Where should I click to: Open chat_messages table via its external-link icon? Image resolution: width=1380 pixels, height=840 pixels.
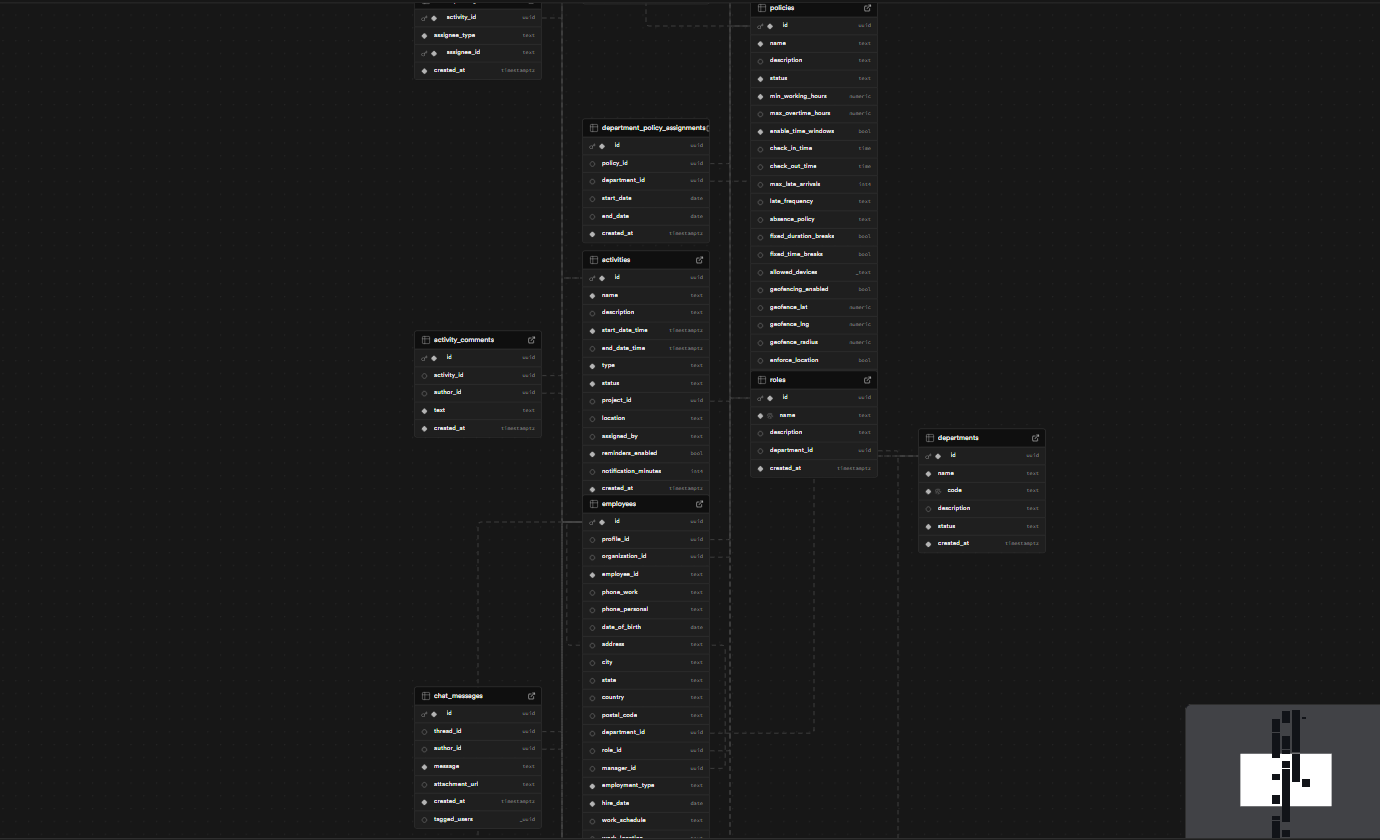tap(531, 696)
